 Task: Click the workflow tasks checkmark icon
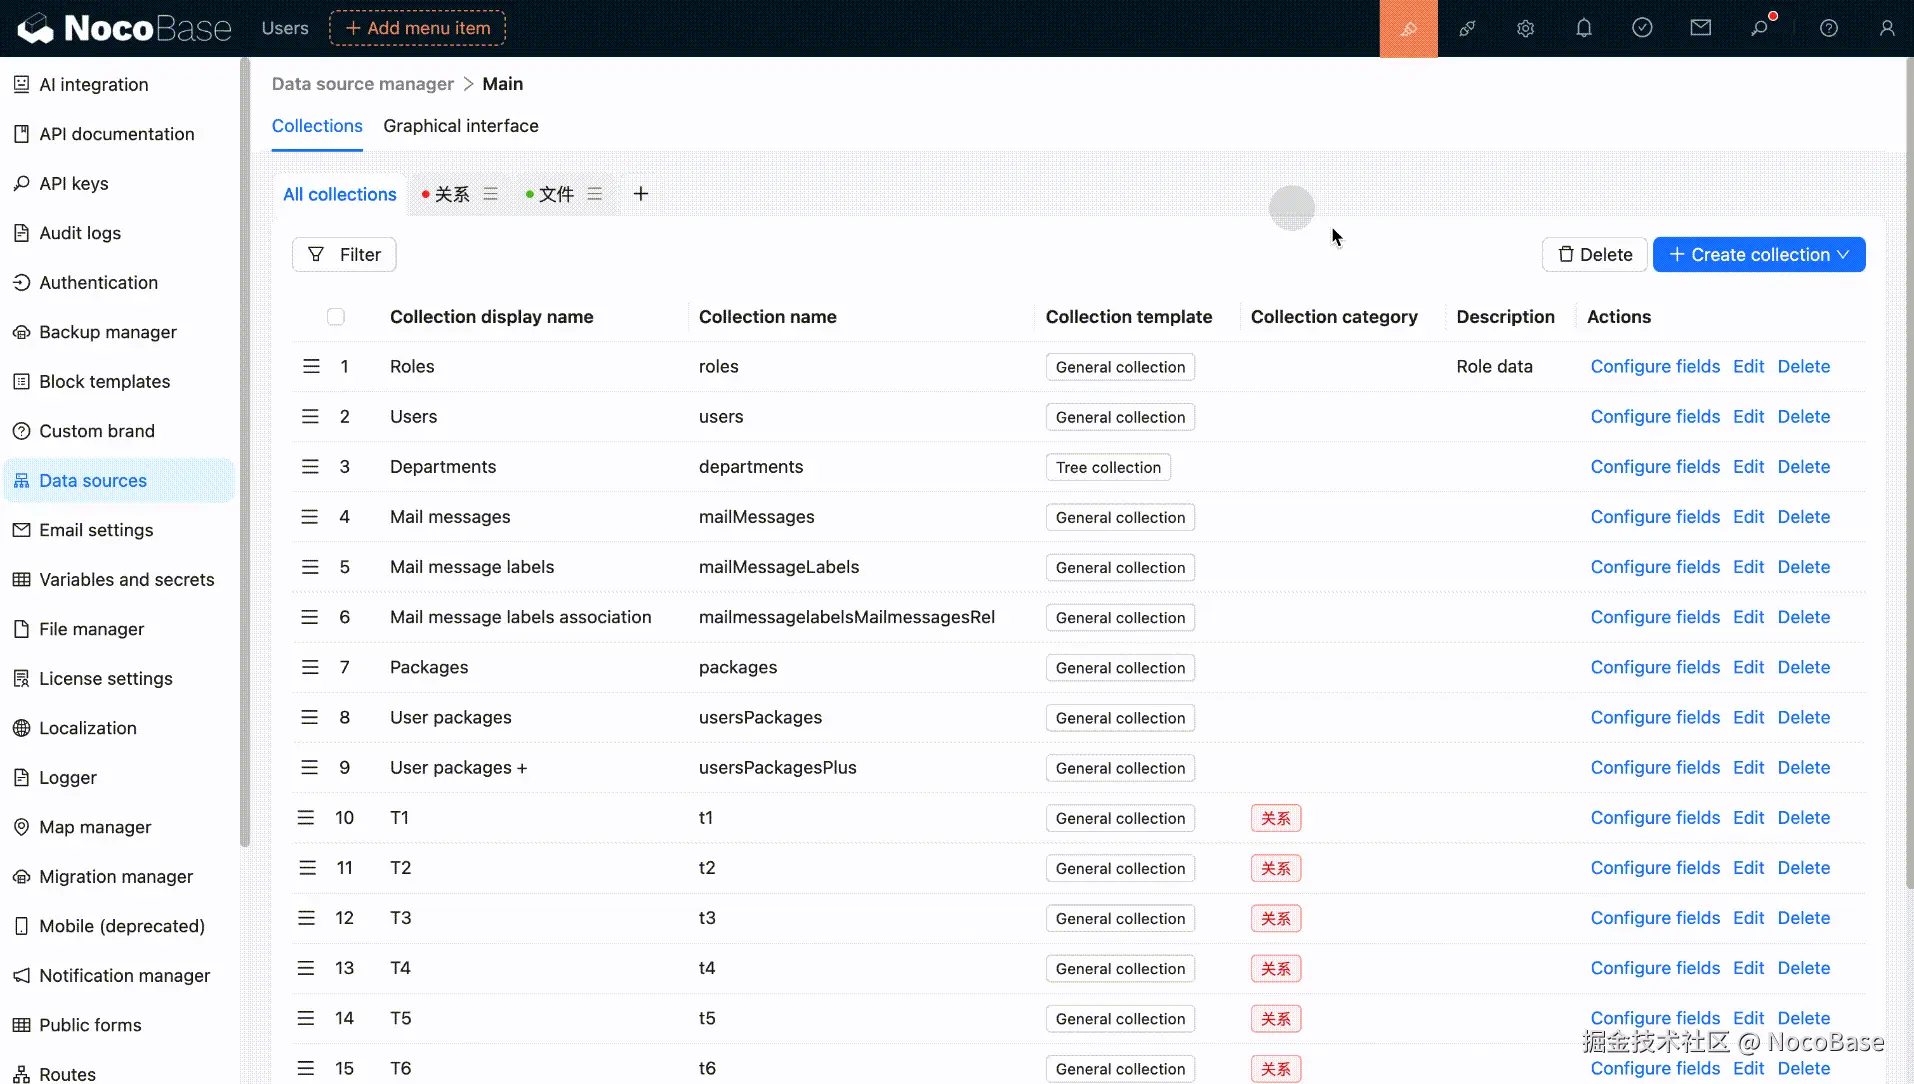point(1642,29)
